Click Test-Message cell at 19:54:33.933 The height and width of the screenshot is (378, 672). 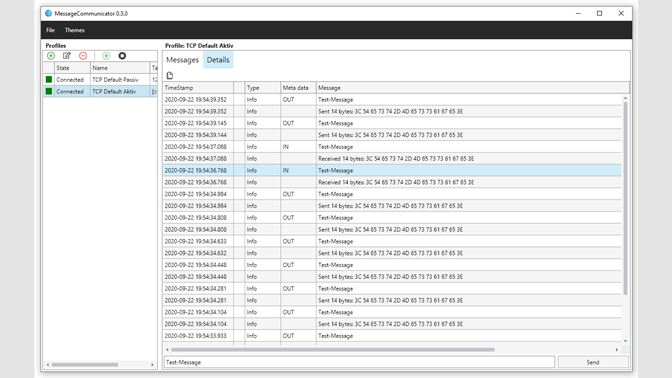(336, 336)
